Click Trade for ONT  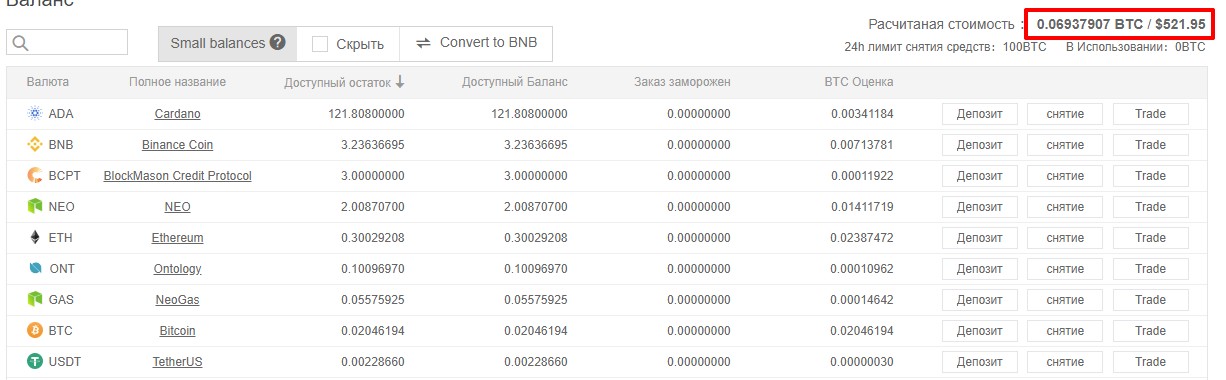click(x=1151, y=269)
